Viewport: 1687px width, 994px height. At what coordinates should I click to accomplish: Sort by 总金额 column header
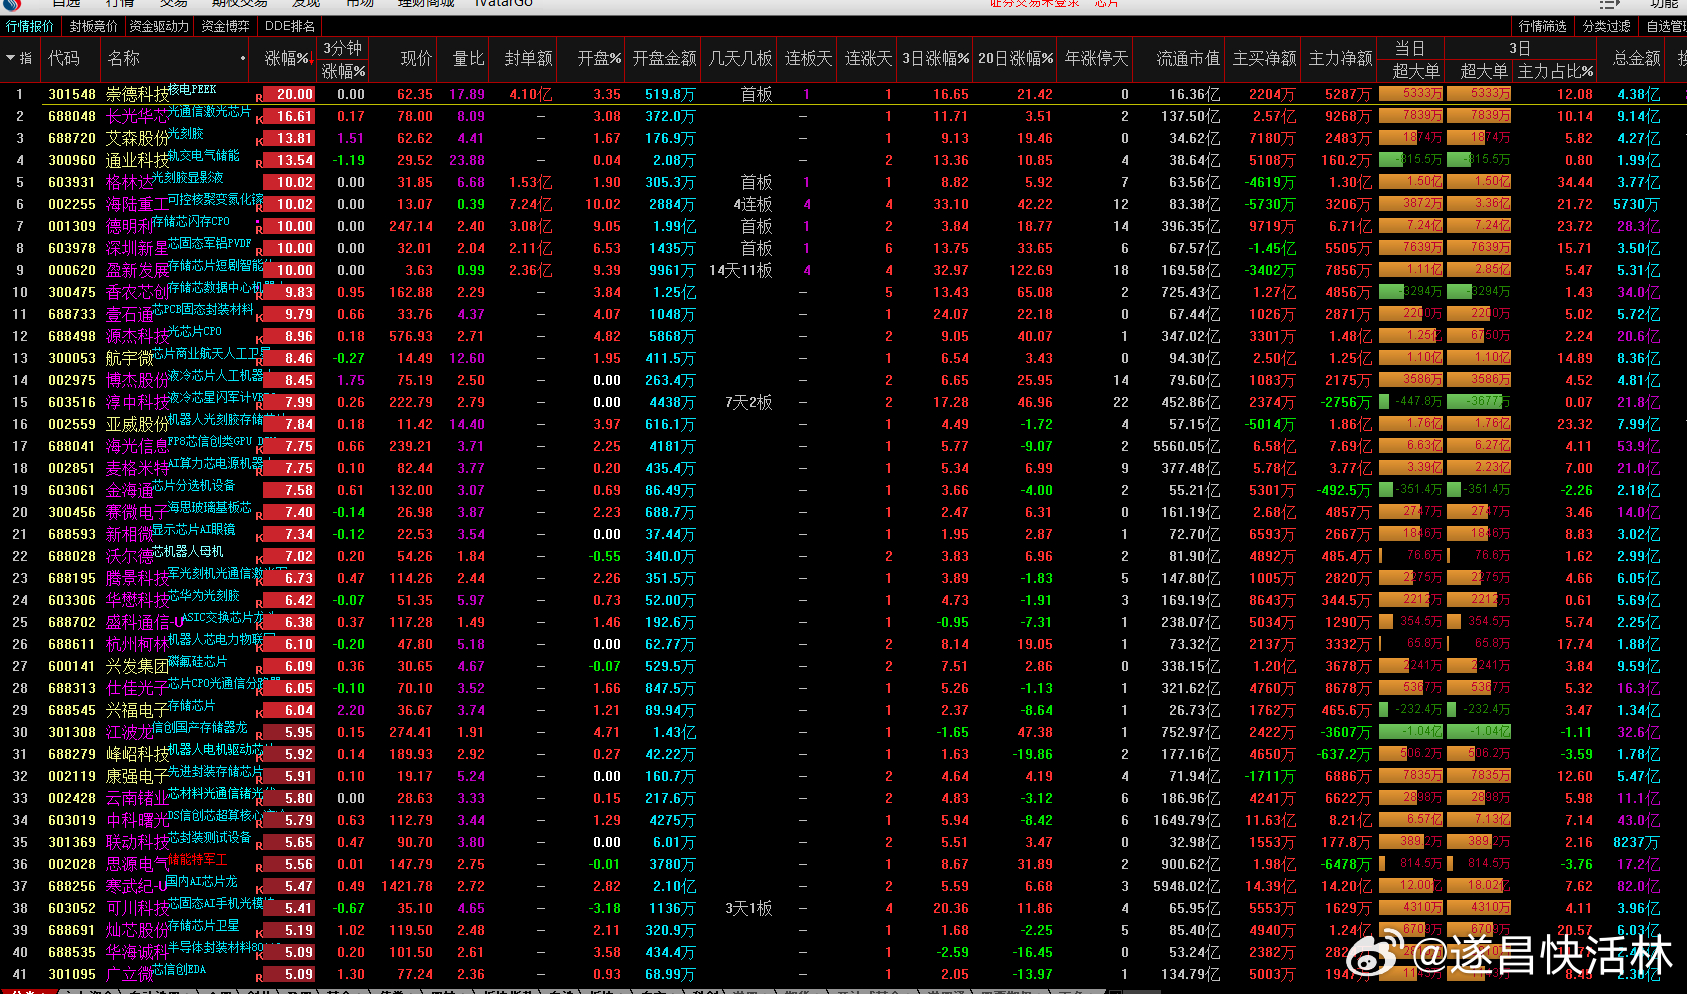click(1636, 59)
